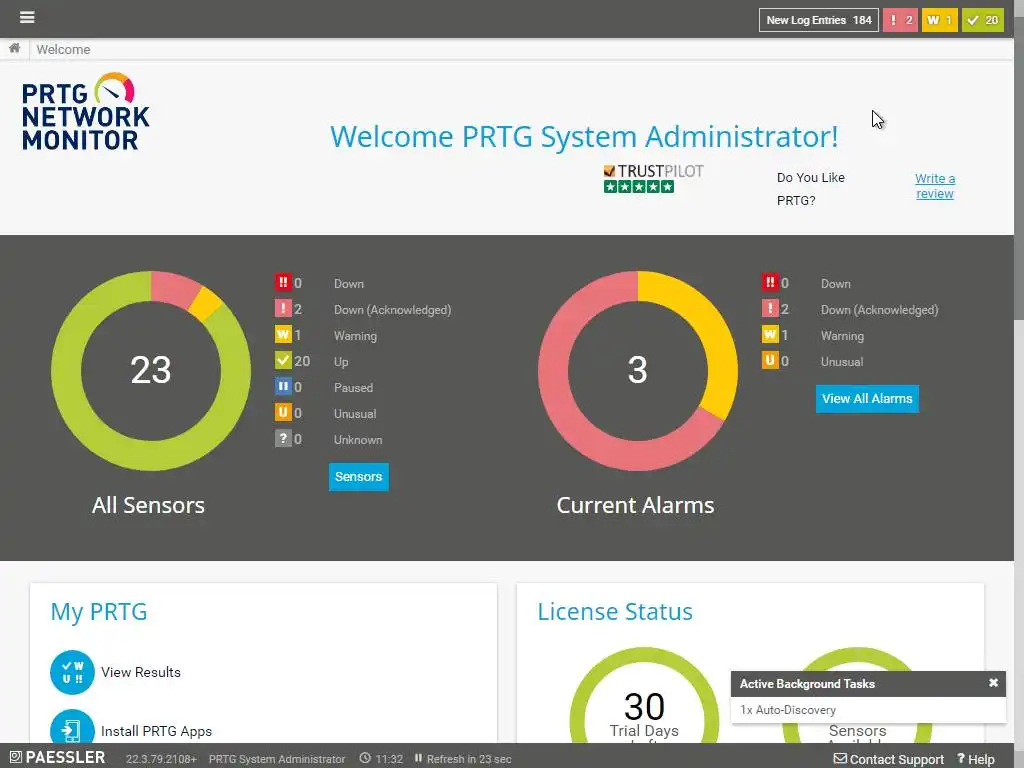Click Down icon in All Sensors legend
This screenshot has height=768, width=1024.
point(283,283)
